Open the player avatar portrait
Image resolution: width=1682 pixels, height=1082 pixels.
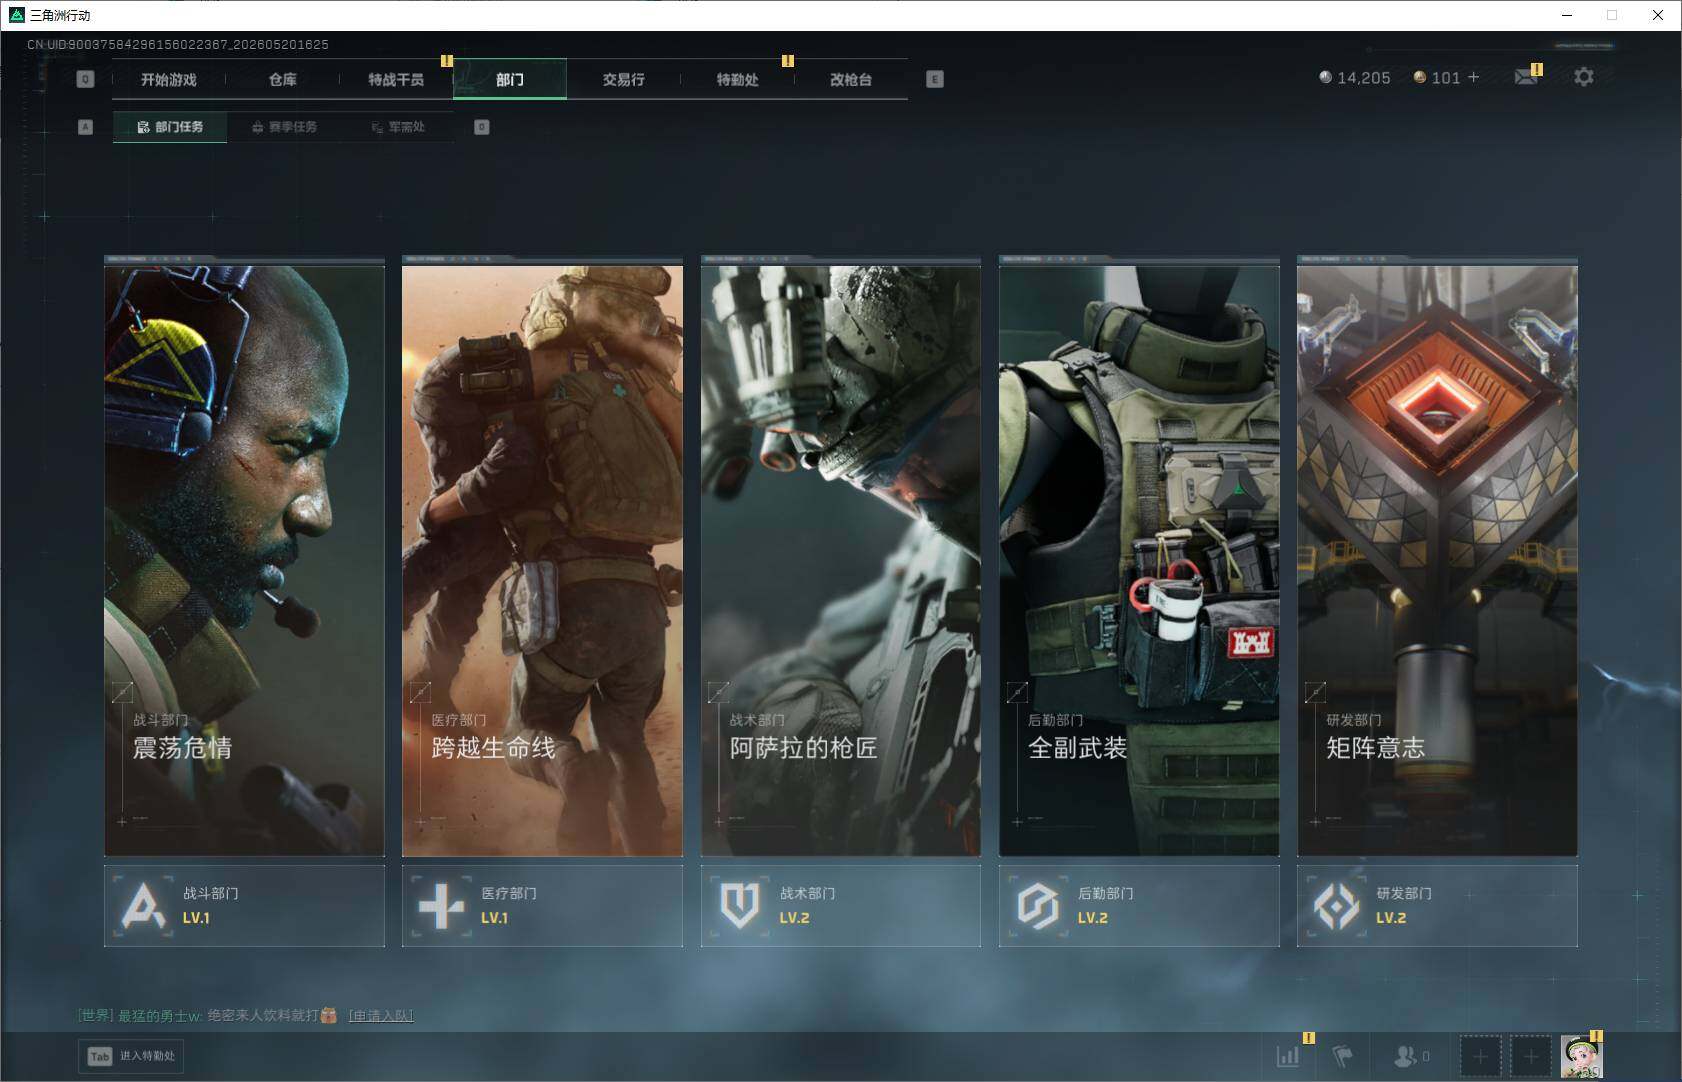(x=1581, y=1056)
